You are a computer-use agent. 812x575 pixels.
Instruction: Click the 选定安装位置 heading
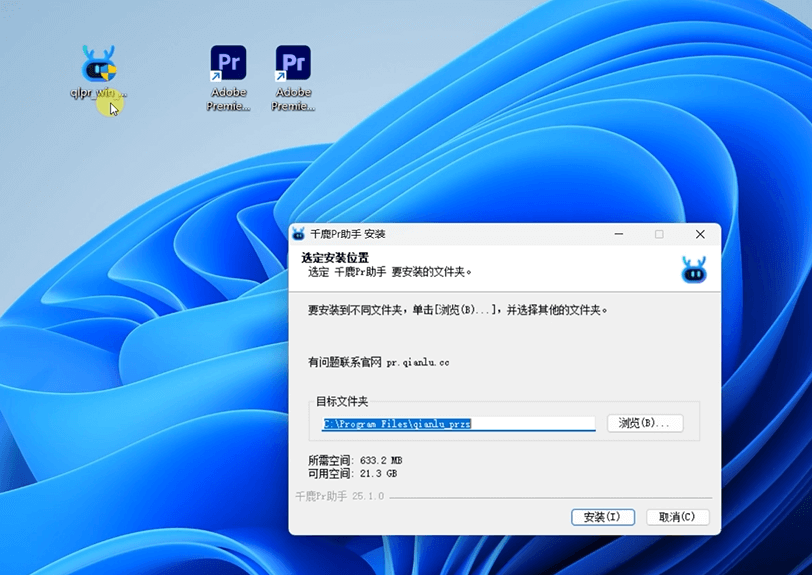click(x=335, y=257)
